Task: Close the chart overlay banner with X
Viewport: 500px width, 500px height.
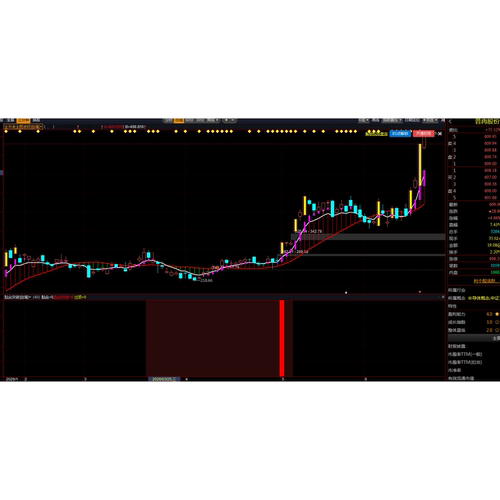Action: [x=440, y=134]
